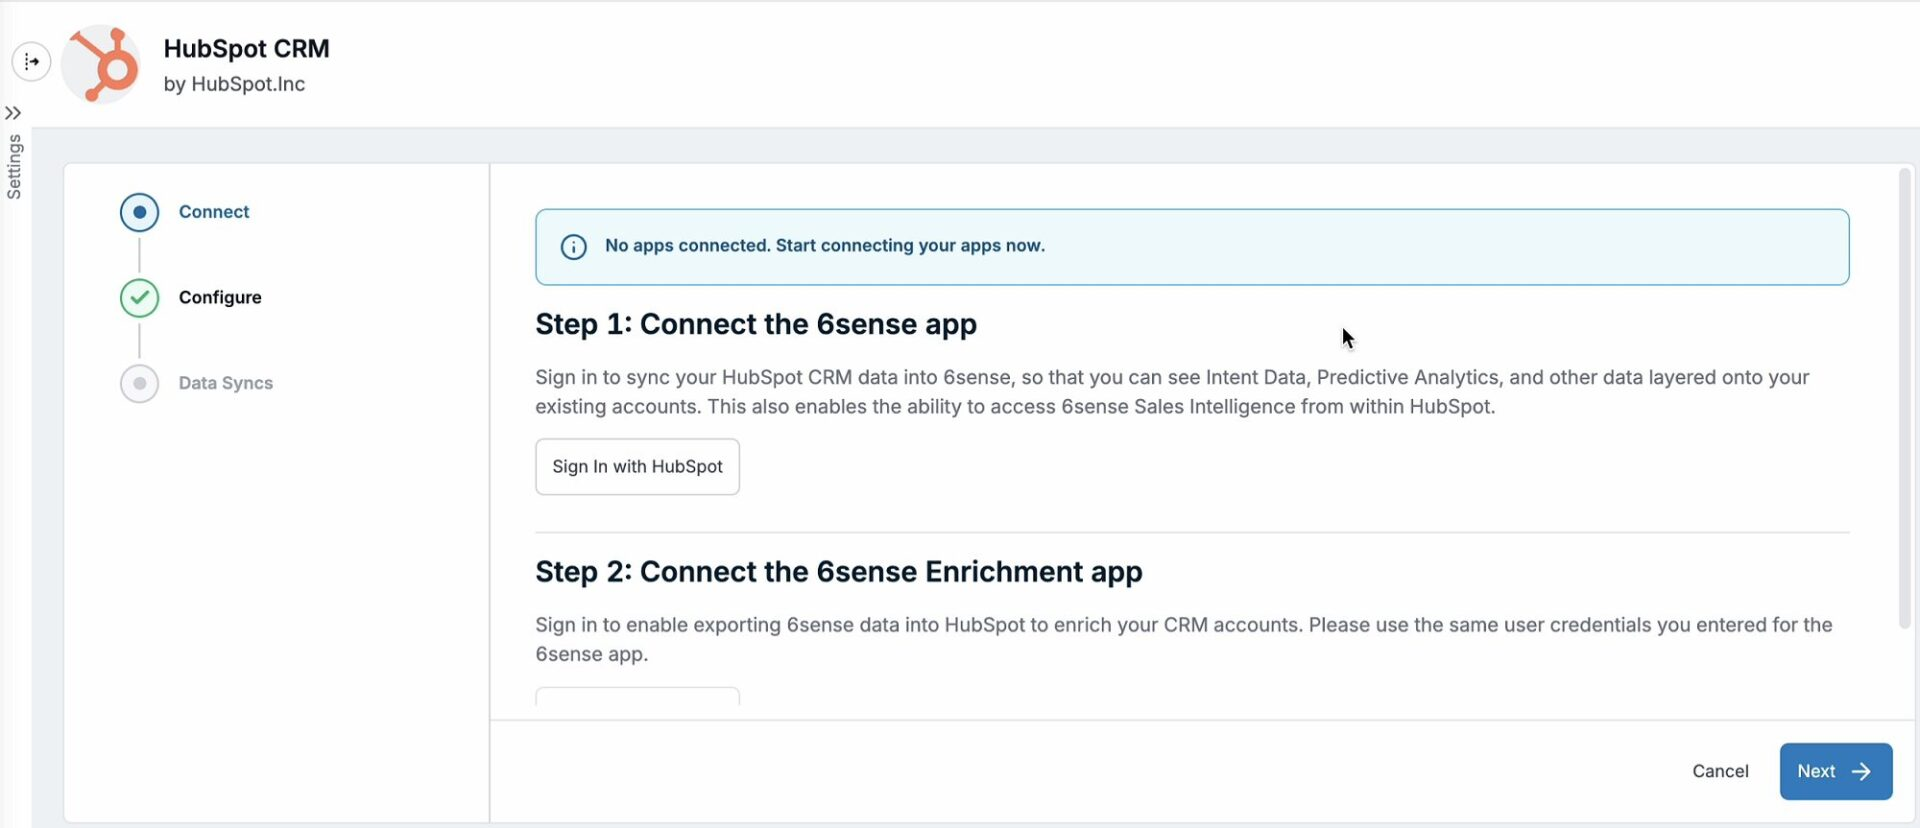The image size is (1920, 828).
Task: Click the Cancel button
Action: tap(1720, 771)
